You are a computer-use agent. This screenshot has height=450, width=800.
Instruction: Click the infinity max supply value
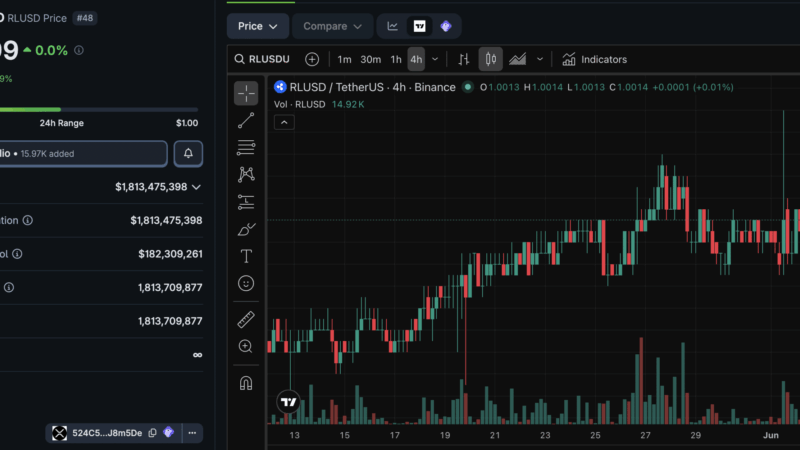point(197,355)
